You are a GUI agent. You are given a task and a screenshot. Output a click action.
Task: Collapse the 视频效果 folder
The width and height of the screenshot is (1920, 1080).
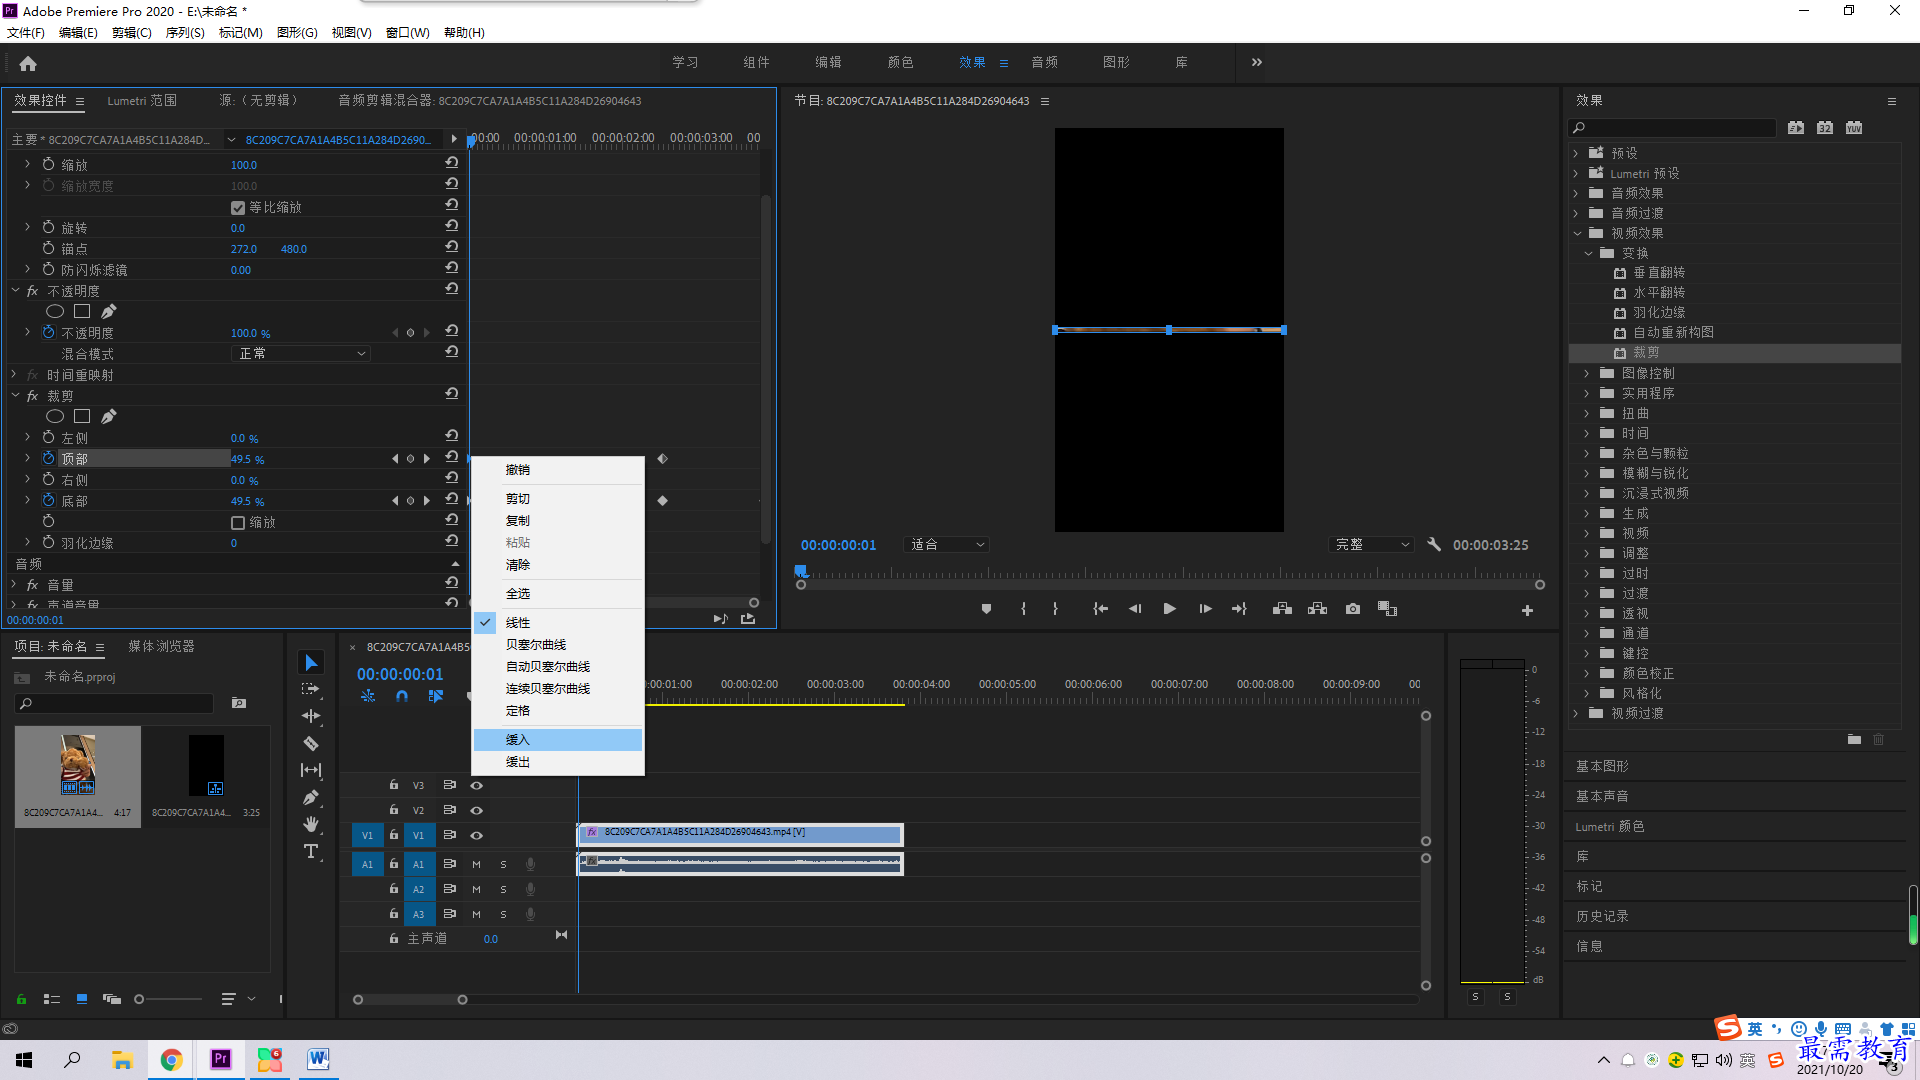(x=1577, y=233)
